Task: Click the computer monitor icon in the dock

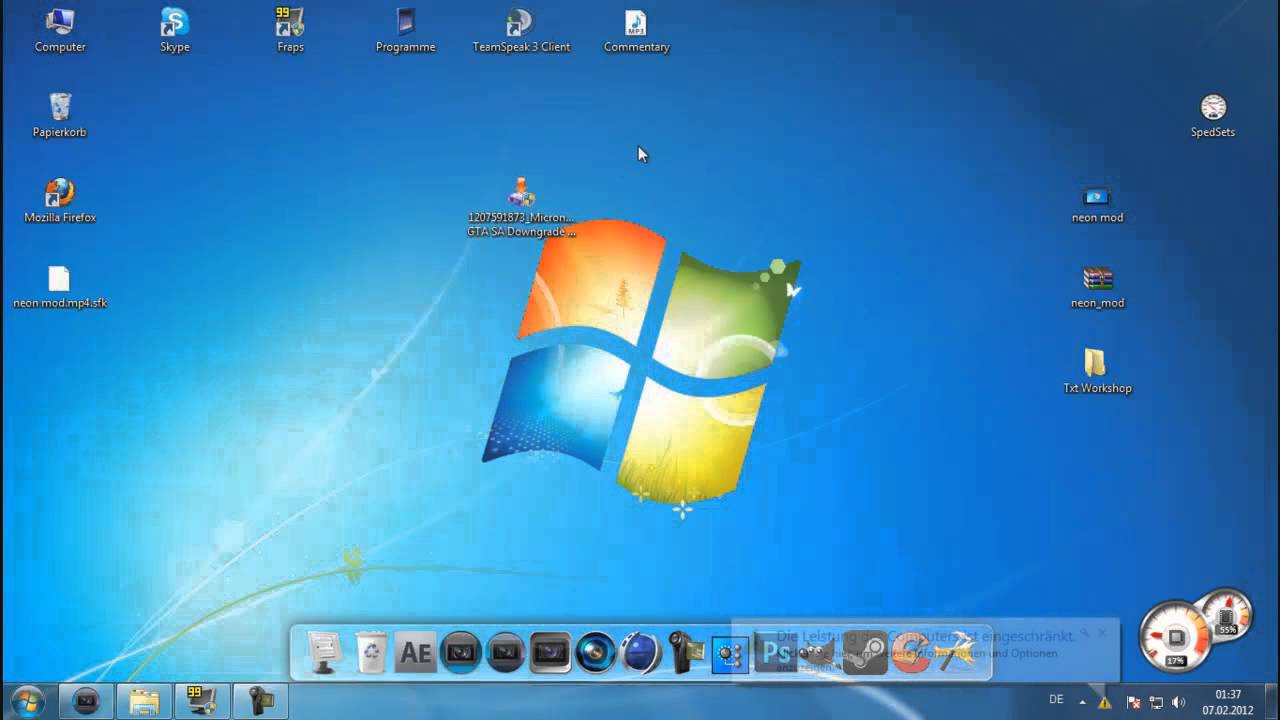Action: click(x=324, y=653)
